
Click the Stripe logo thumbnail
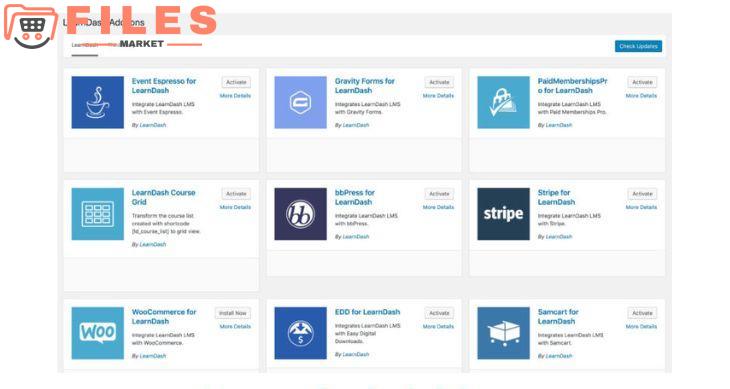pyautogui.click(x=503, y=214)
